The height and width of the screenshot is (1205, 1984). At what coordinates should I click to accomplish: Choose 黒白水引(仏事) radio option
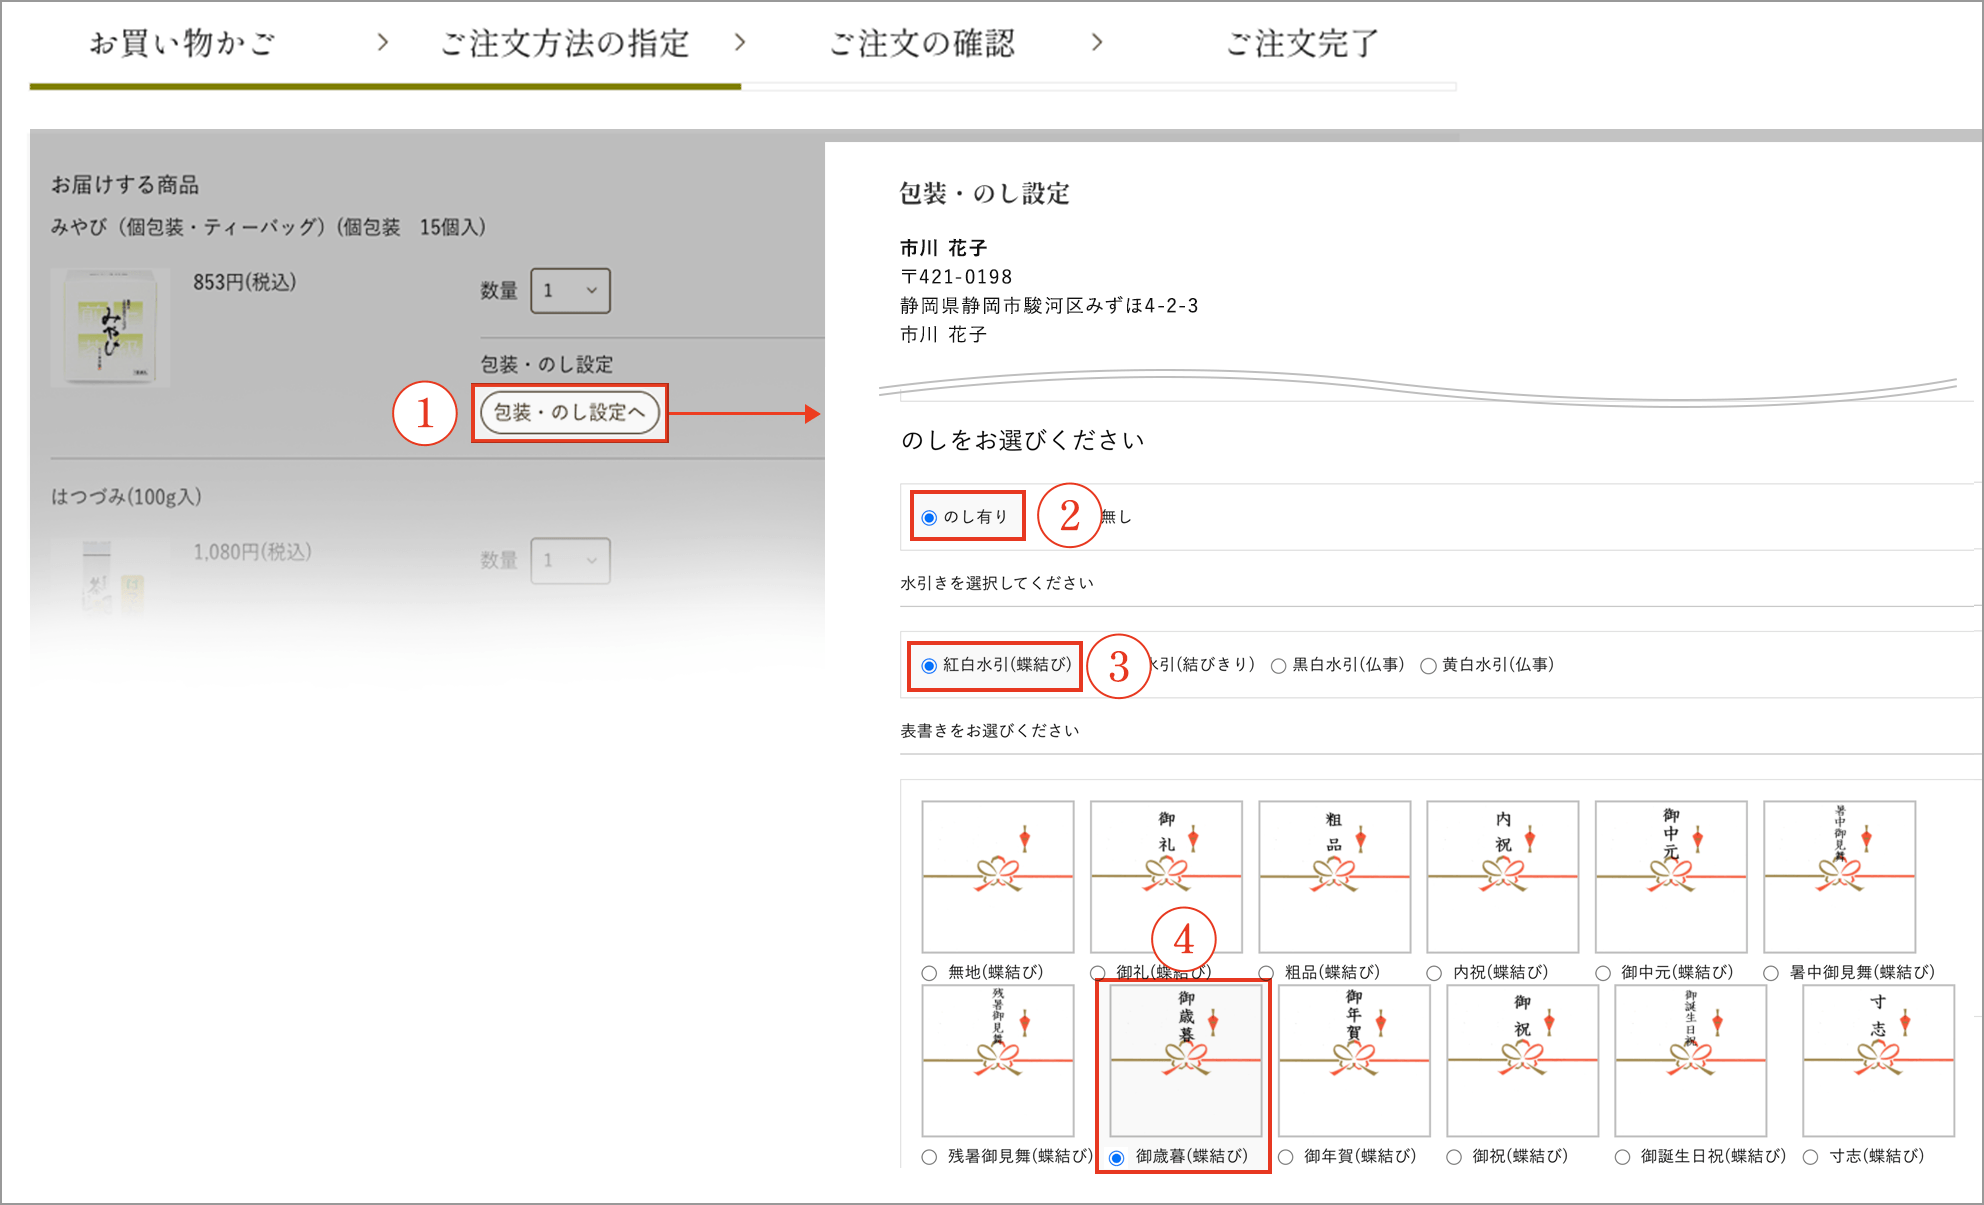[x=1278, y=666]
